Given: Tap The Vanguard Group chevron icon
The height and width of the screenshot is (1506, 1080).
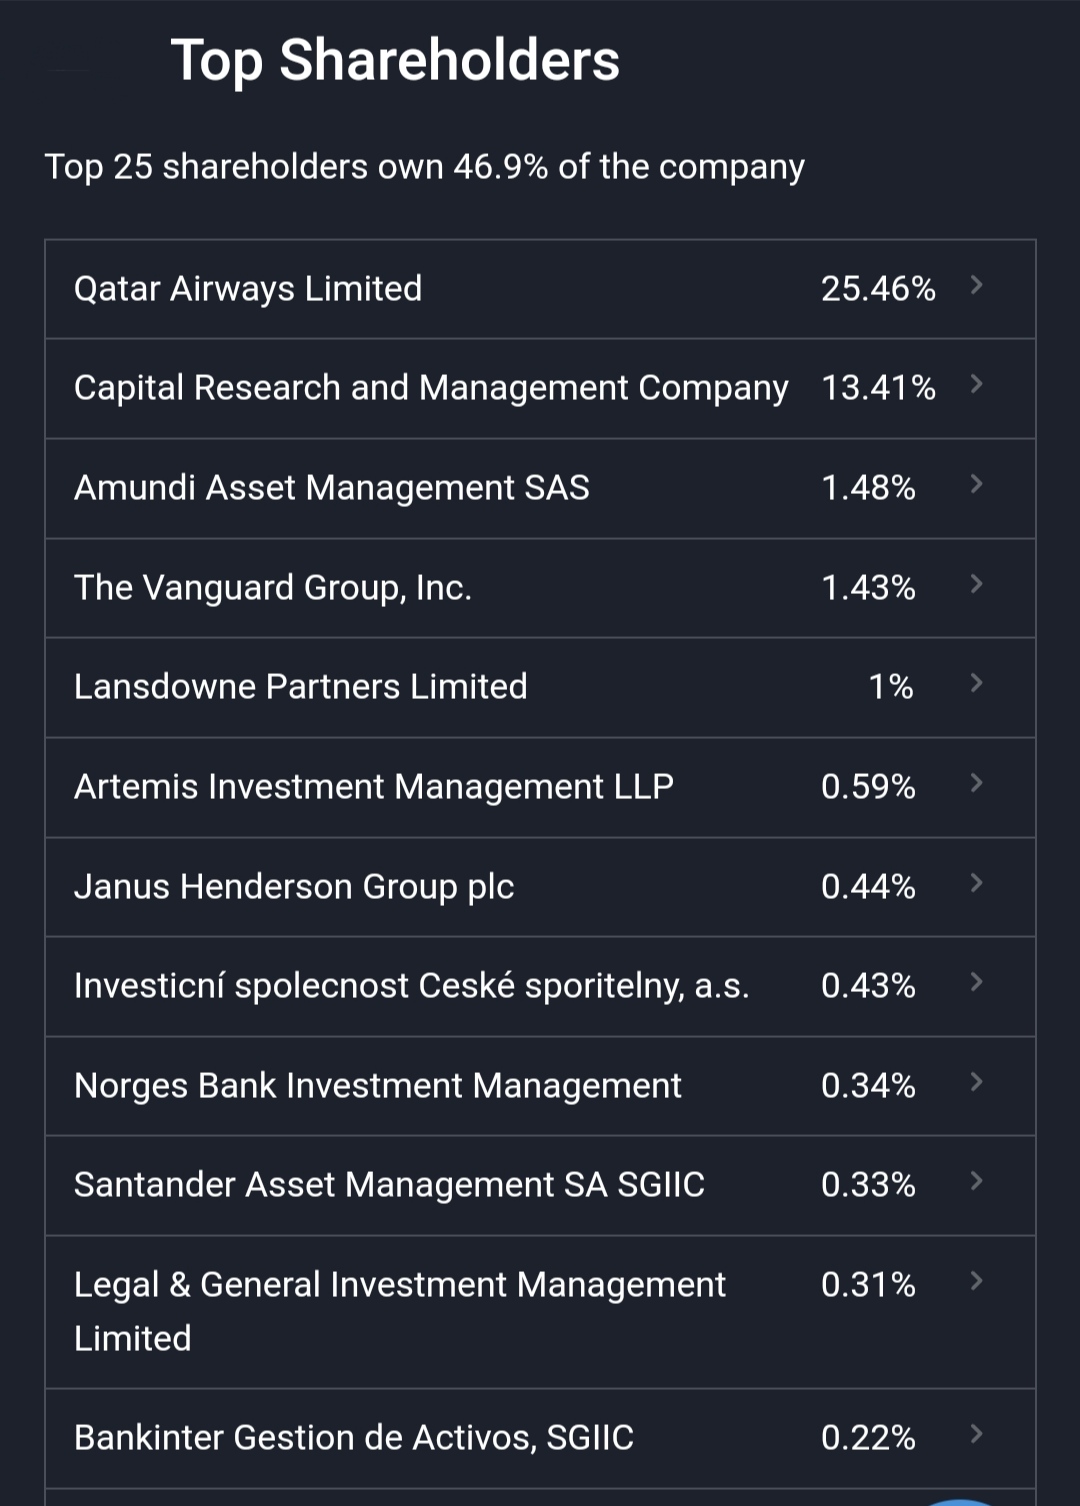Looking at the screenshot, I should point(977,584).
